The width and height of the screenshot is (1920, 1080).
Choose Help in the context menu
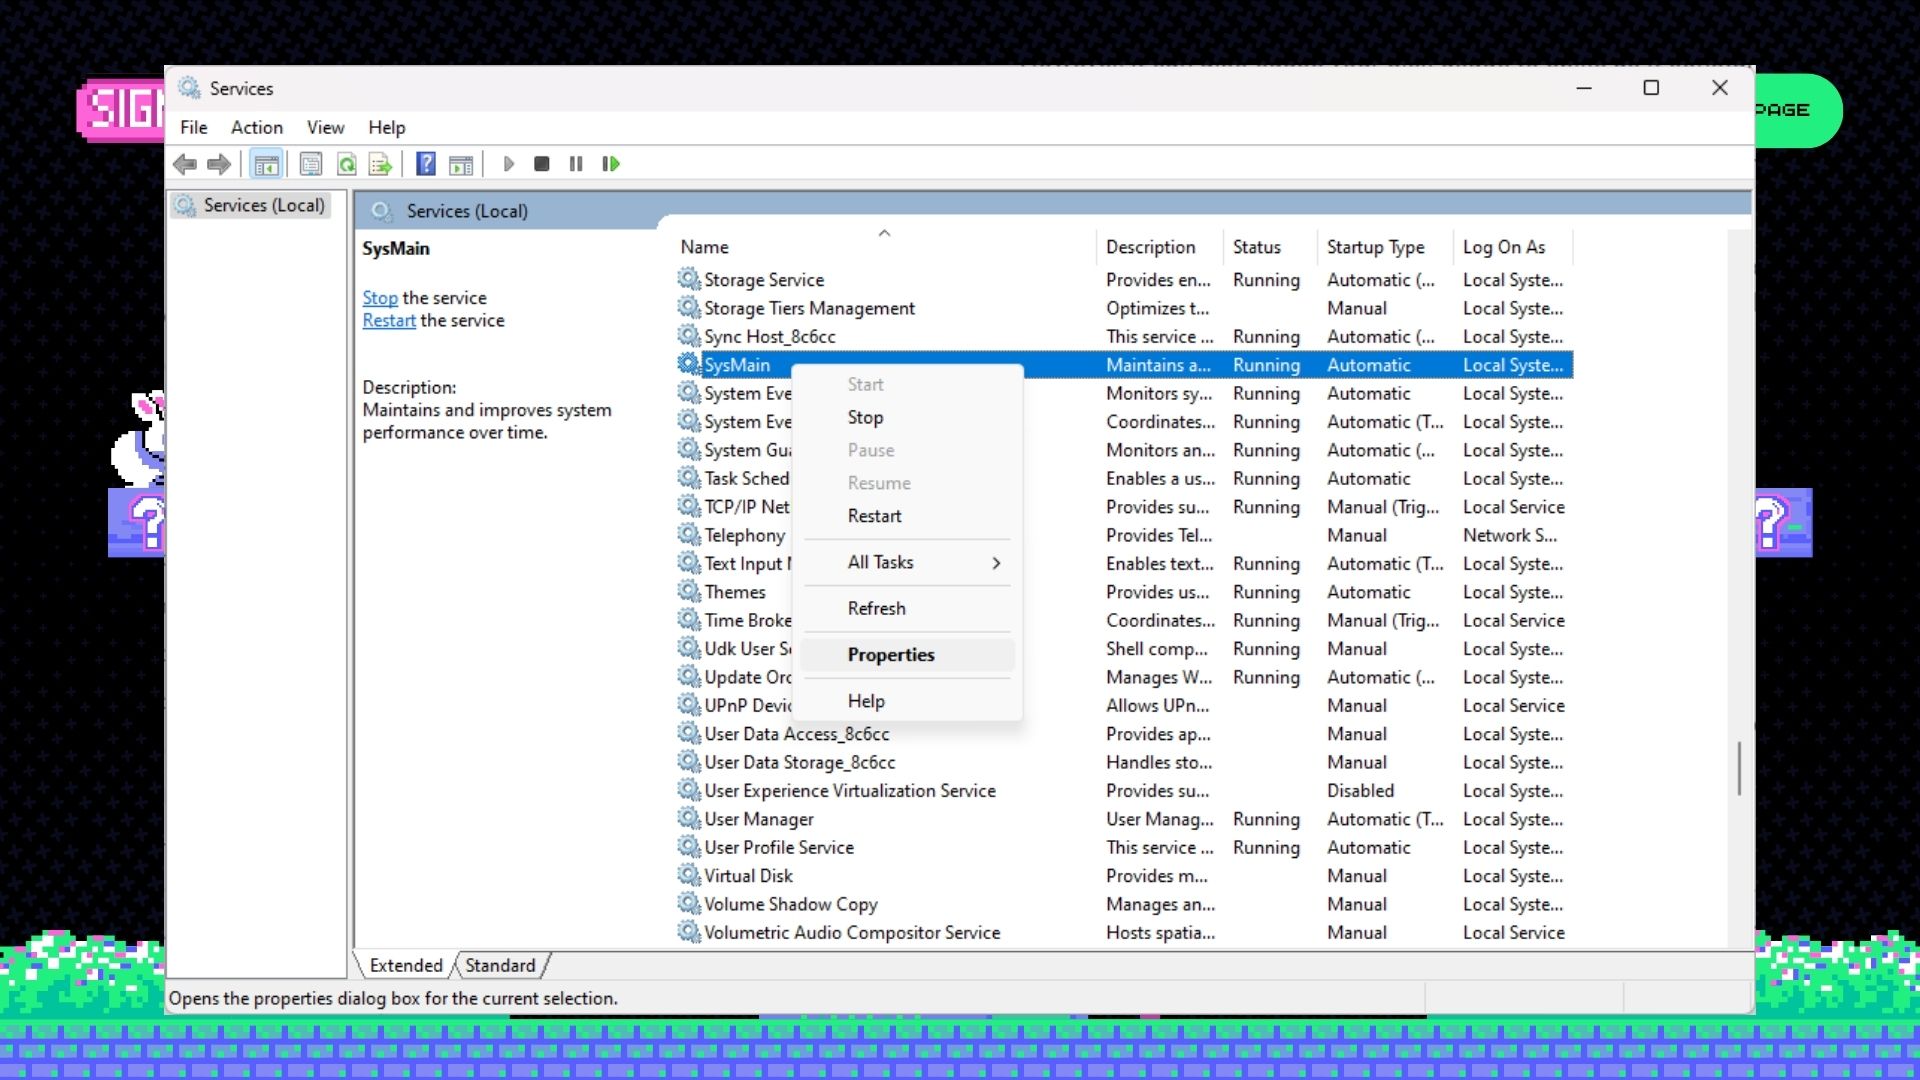click(x=908, y=701)
